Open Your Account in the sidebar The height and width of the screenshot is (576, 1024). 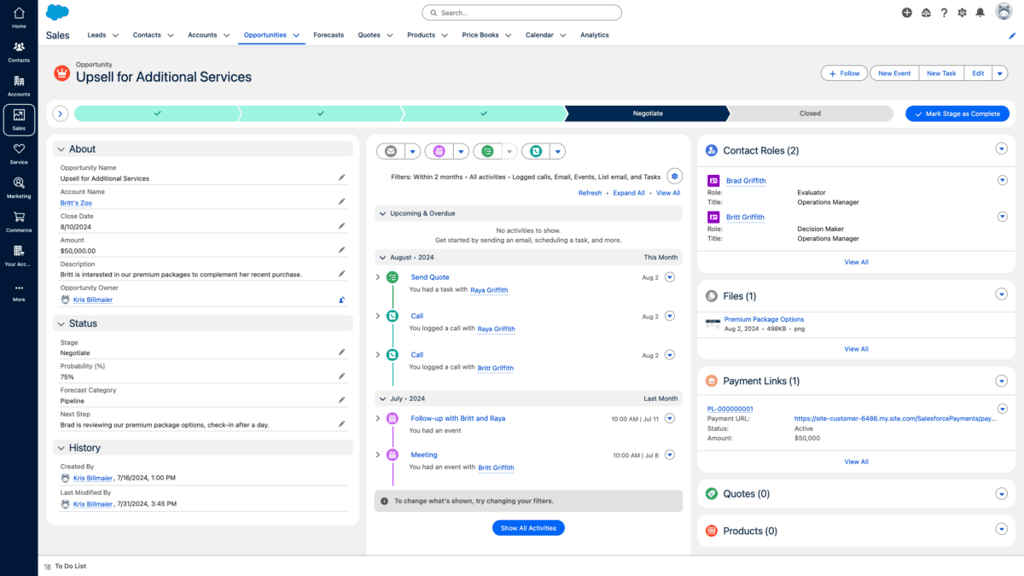click(x=19, y=255)
